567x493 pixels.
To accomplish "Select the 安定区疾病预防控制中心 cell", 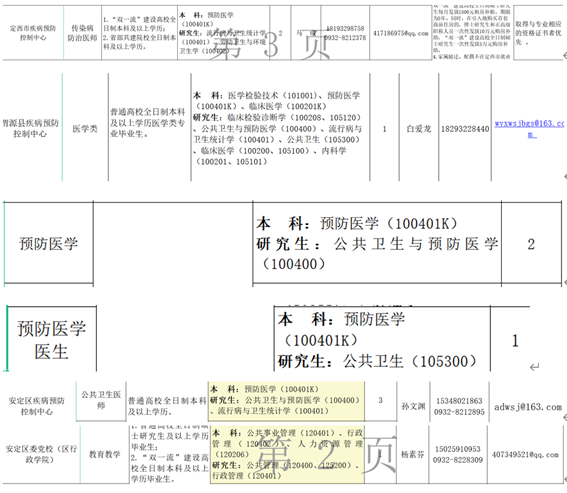I will (x=37, y=406).
